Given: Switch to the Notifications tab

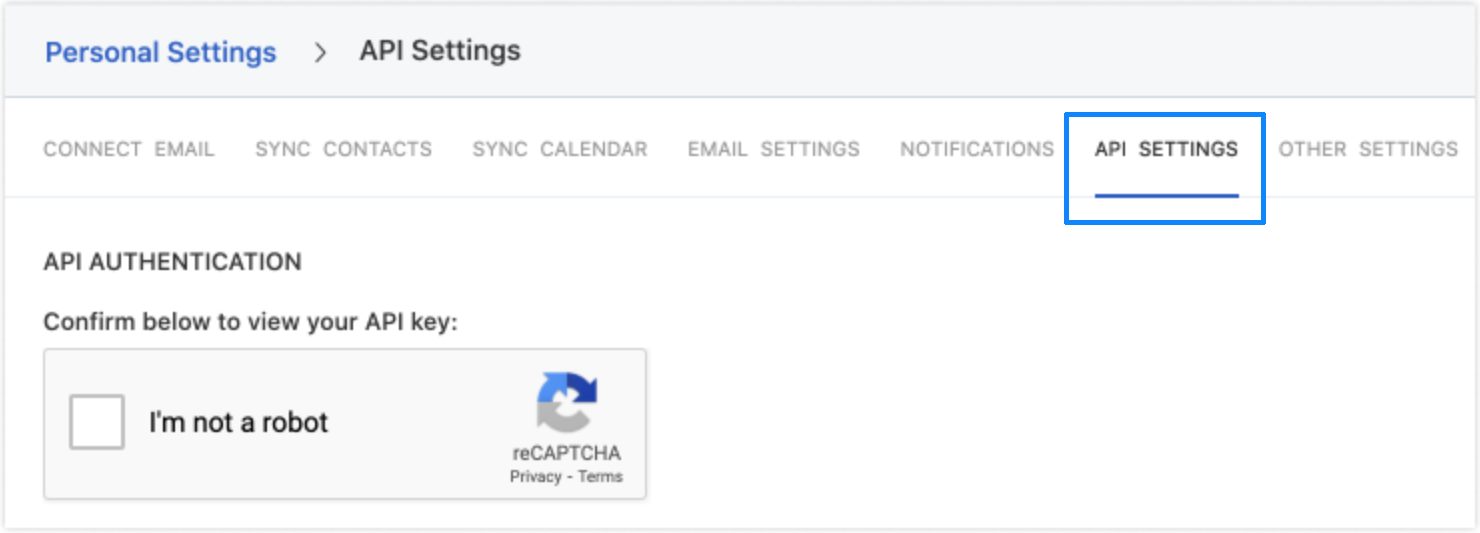Looking at the screenshot, I should [x=977, y=149].
